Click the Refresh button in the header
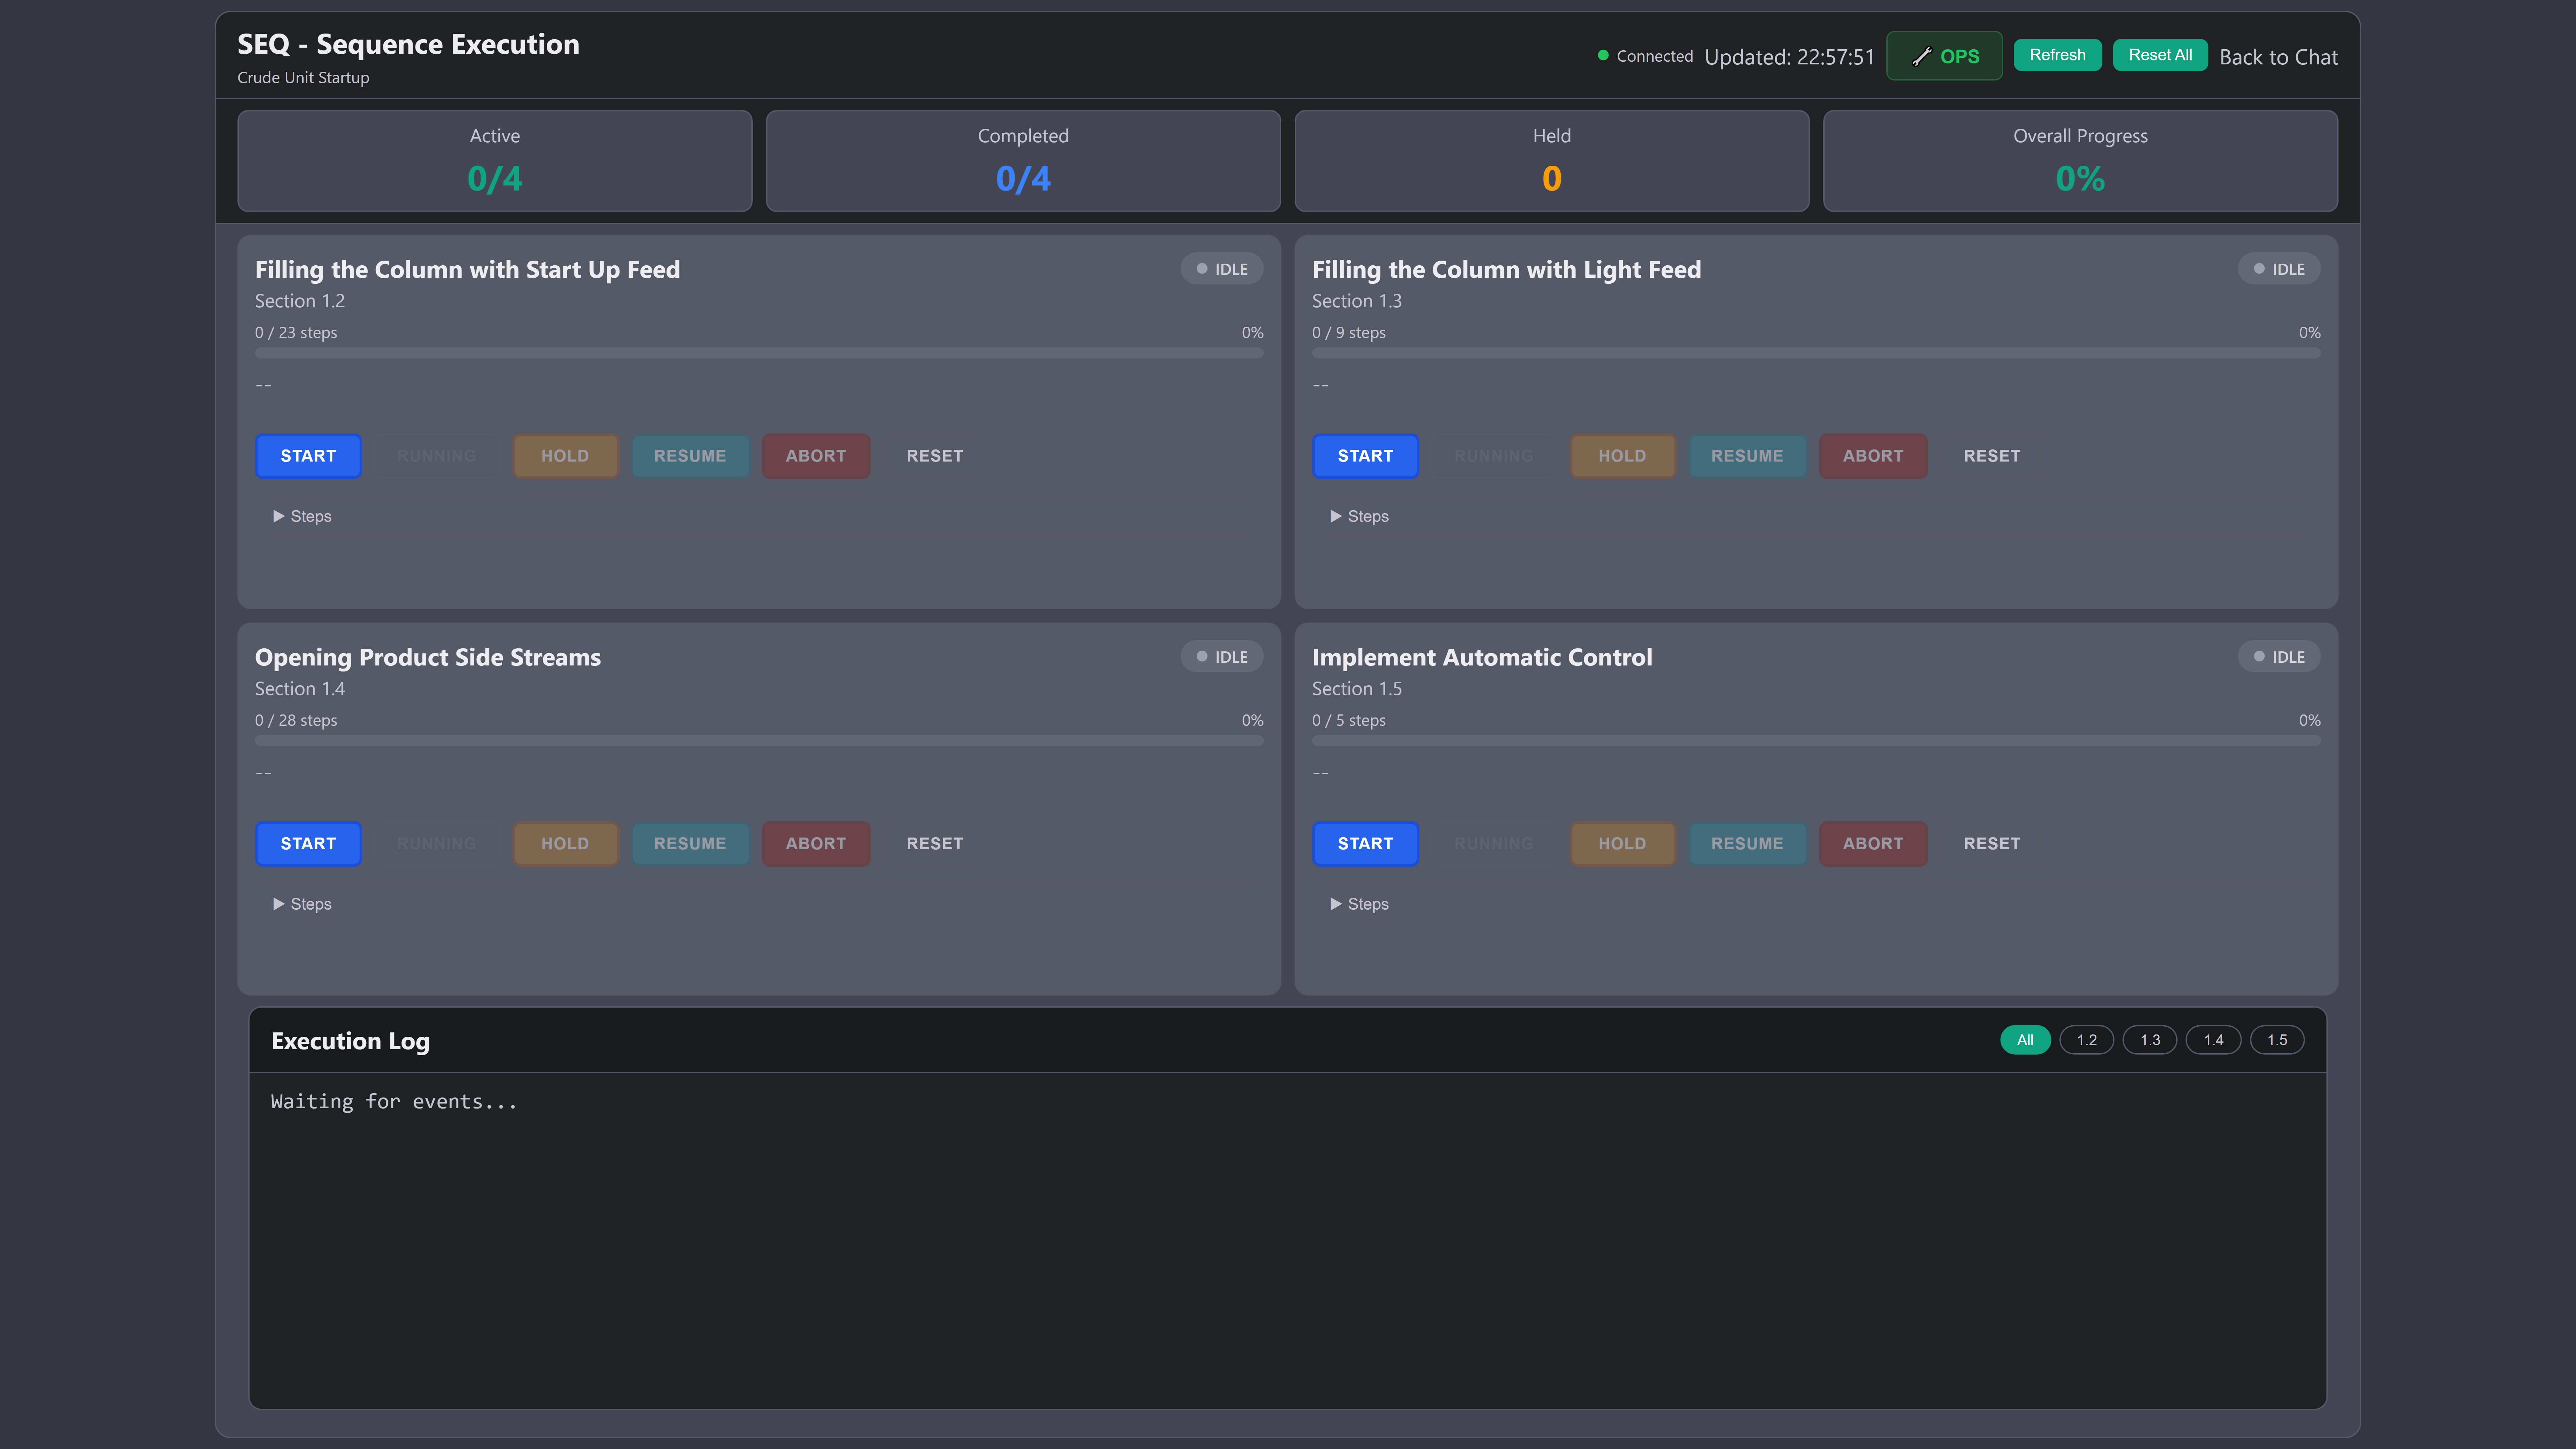This screenshot has height=1449, width=2576. click(x=2057, y=55)
